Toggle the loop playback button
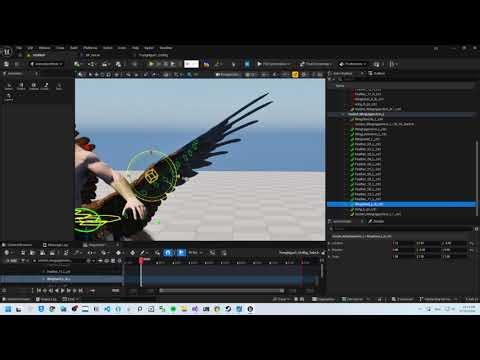Image resolution: width=480 pixels, height=360 pixels. click(x=92, y=291)
